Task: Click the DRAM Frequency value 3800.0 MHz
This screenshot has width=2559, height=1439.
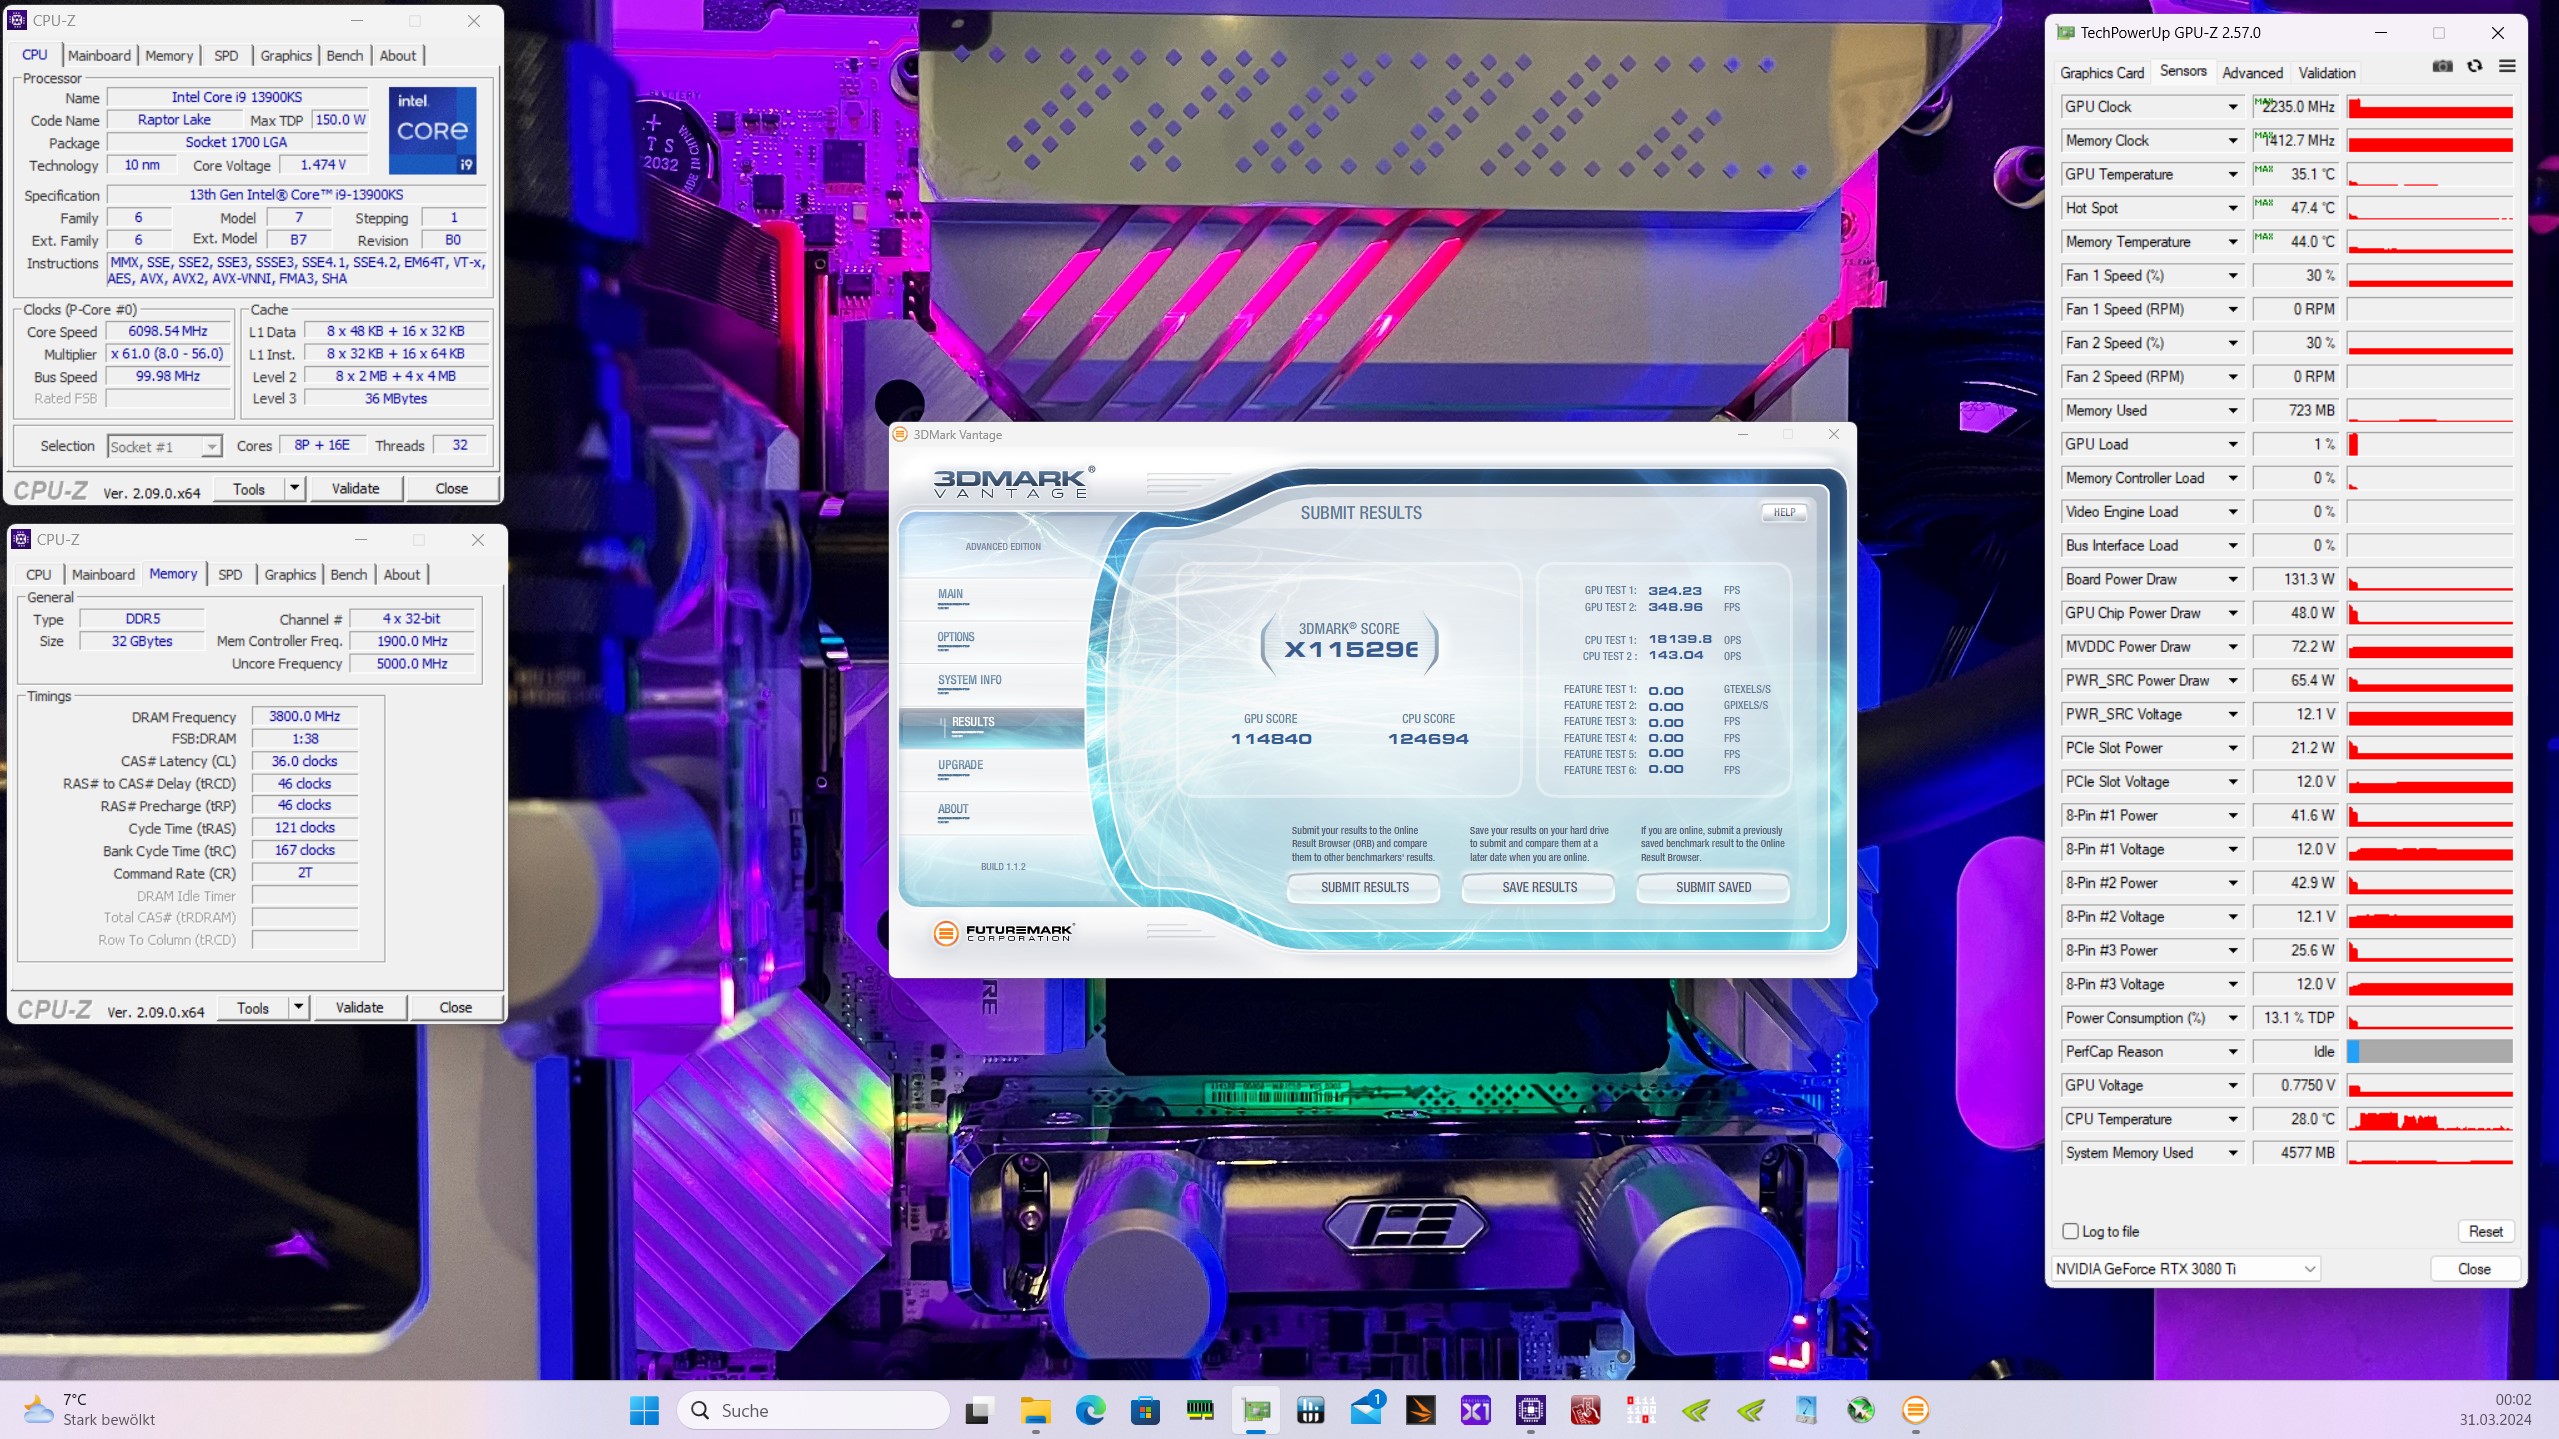Action: (305, 717)
